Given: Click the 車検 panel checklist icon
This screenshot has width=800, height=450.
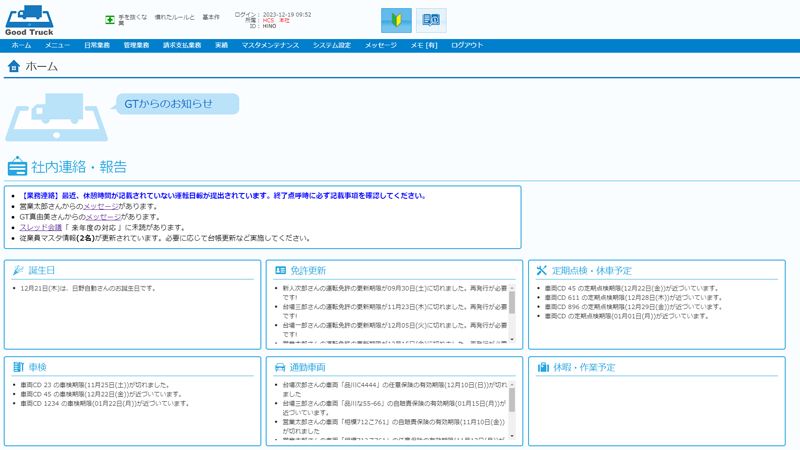Looking at the screenshot, I should 17,367.
